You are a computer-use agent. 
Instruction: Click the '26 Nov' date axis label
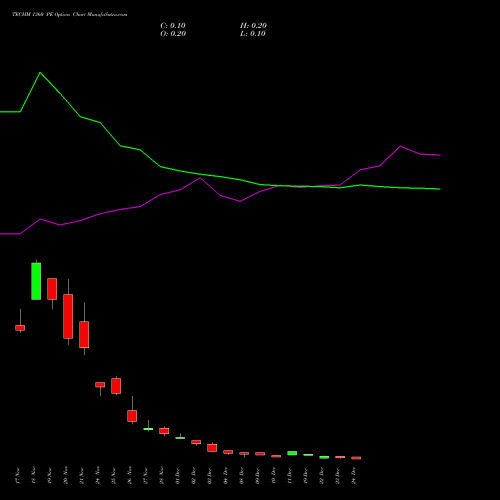[x=130, y=475]
